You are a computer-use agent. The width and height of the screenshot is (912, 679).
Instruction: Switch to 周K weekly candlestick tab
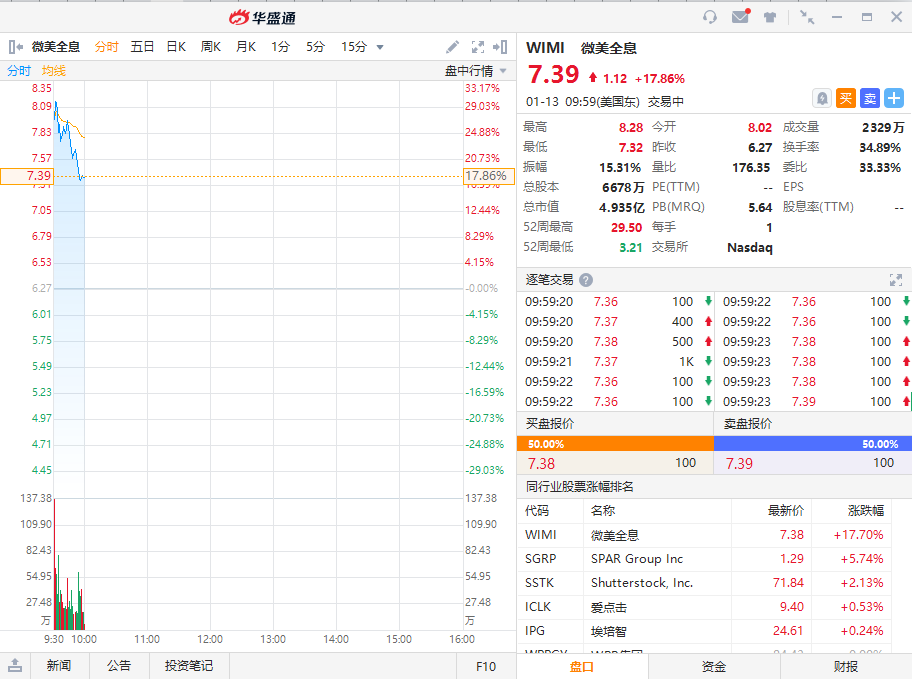(211, 47)
